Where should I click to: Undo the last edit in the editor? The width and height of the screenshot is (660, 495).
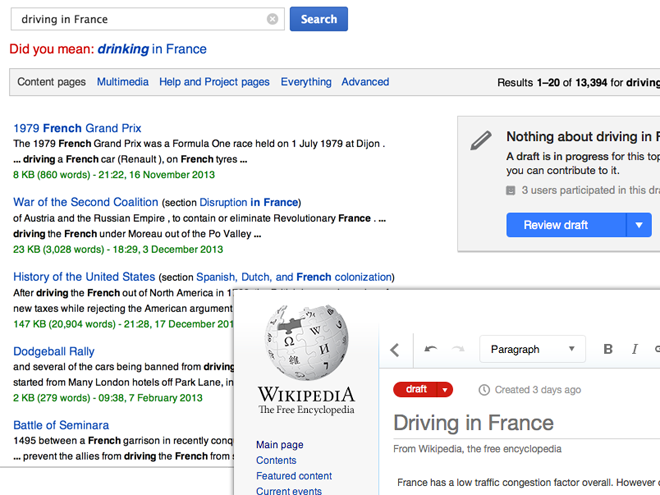point(431,349)
